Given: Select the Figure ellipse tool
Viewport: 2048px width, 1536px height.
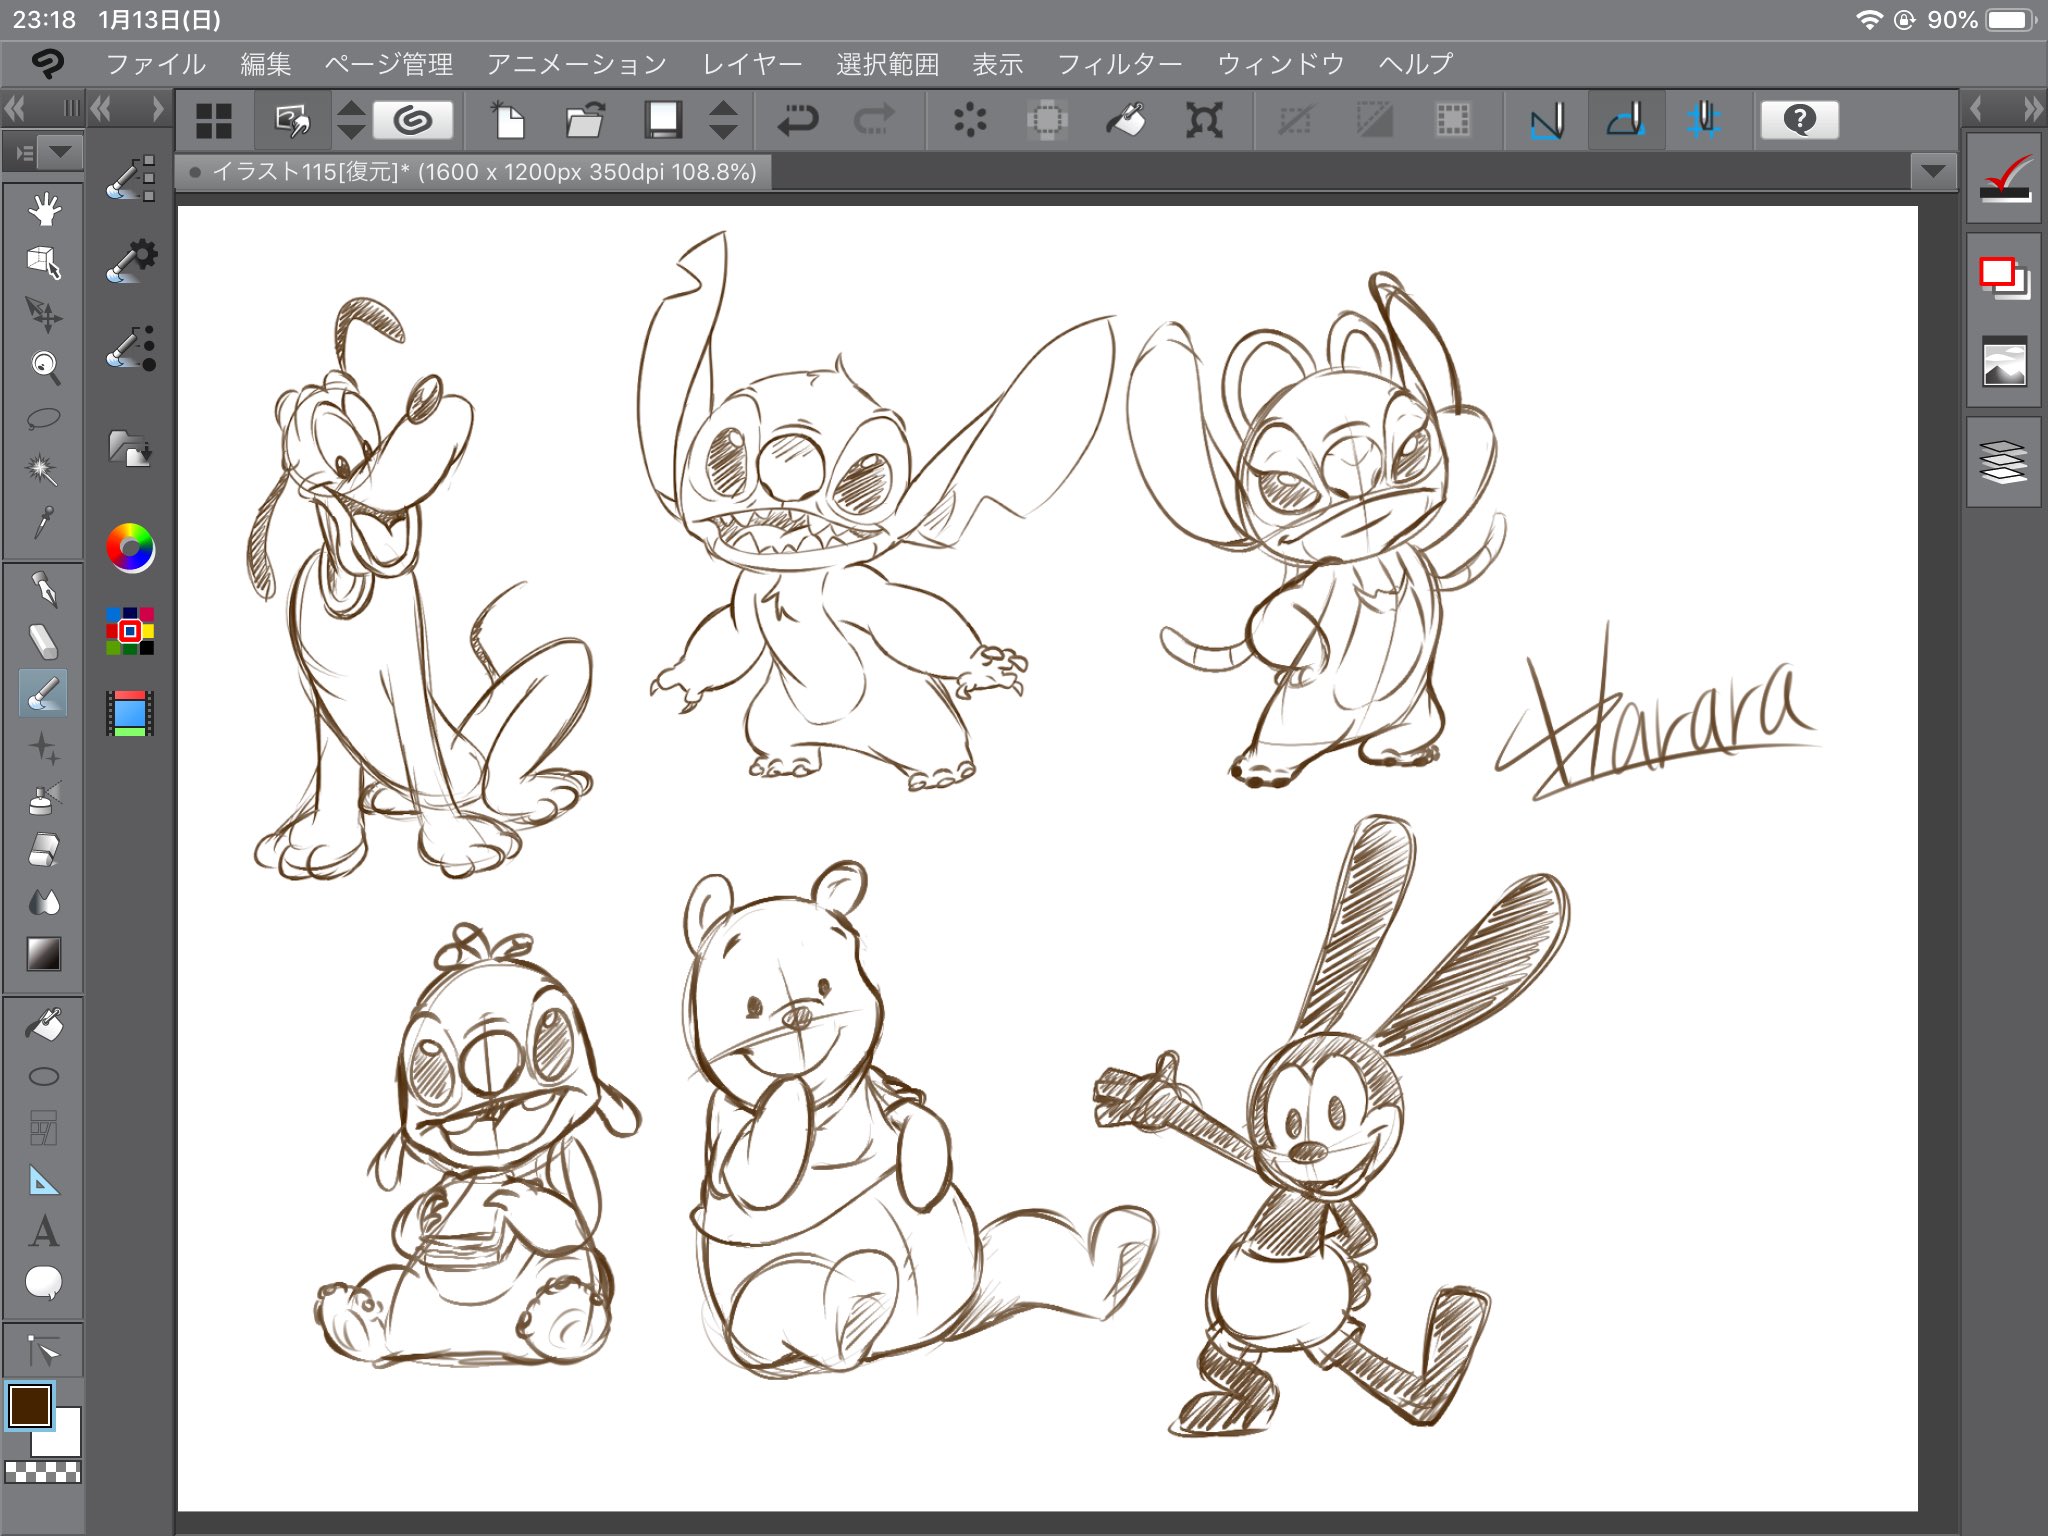Looking at the screenshot, I should pyautogui.click(x=43, y=1077).
